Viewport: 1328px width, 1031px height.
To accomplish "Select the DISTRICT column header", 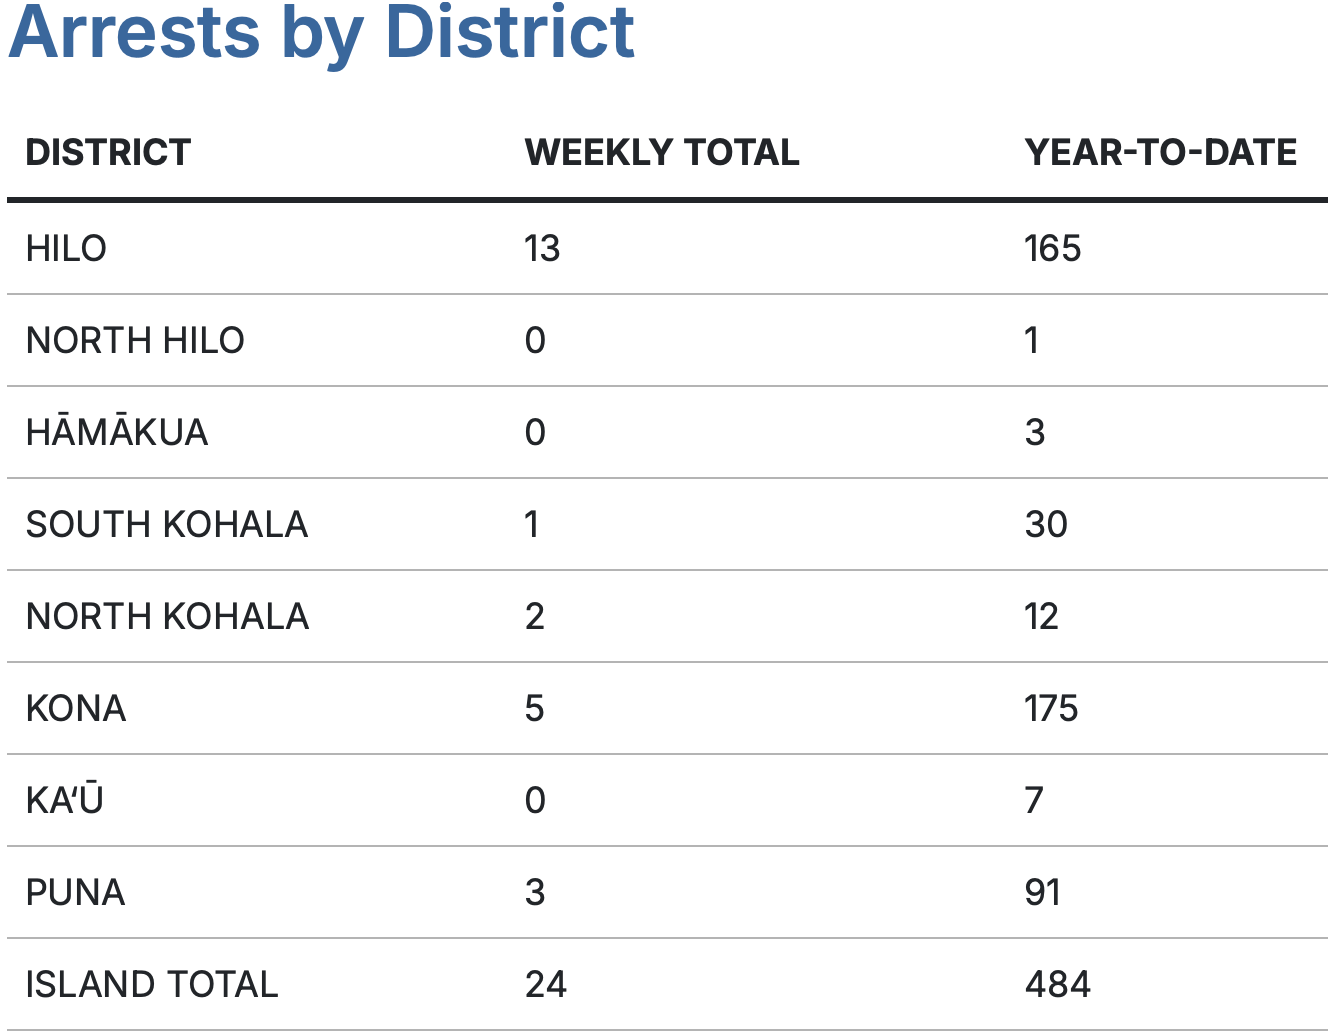I will (108, 152).
